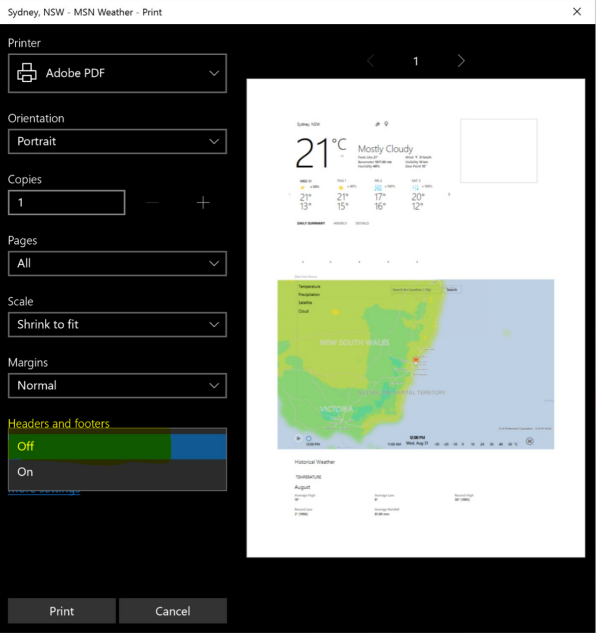Click the Print button
Screen dimensions: 596x633
click(x=62, y=611)
